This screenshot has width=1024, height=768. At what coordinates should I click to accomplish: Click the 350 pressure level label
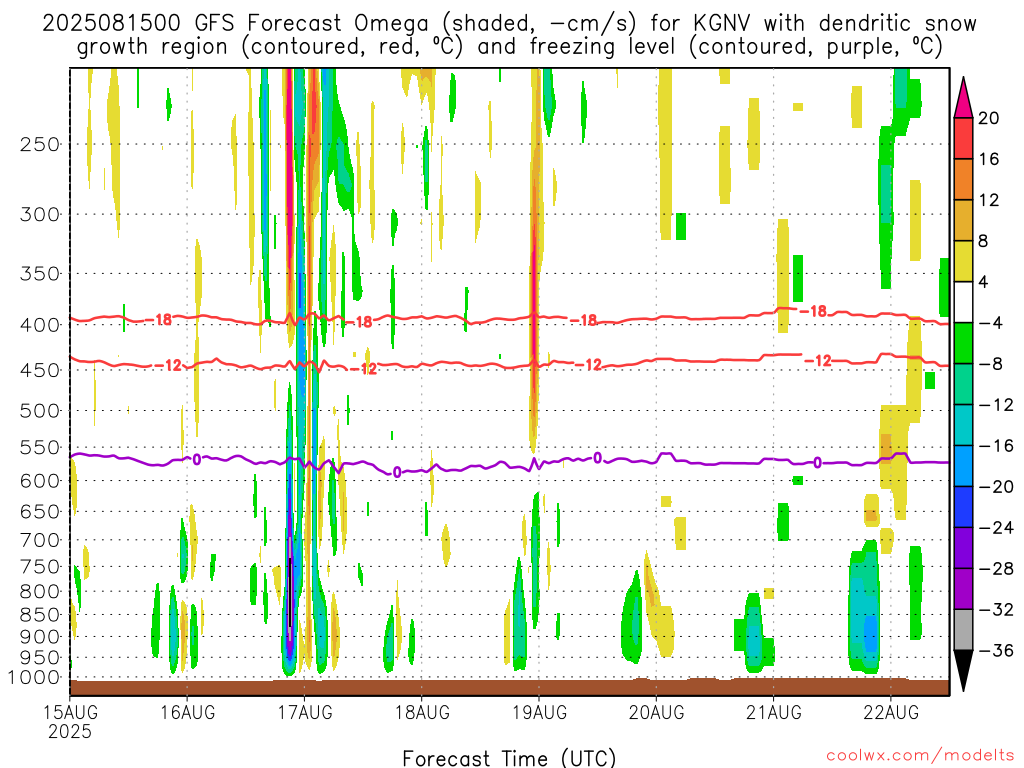coord(40,273)
